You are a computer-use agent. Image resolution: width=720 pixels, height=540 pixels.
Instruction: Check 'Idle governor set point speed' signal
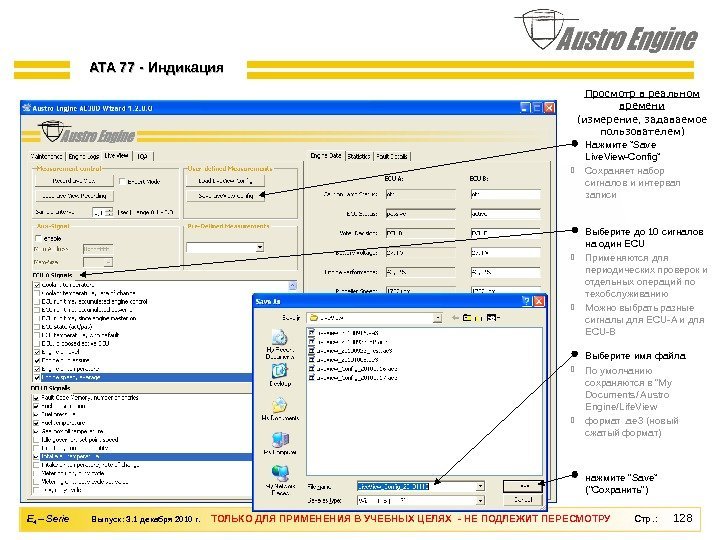coord(36,439)
